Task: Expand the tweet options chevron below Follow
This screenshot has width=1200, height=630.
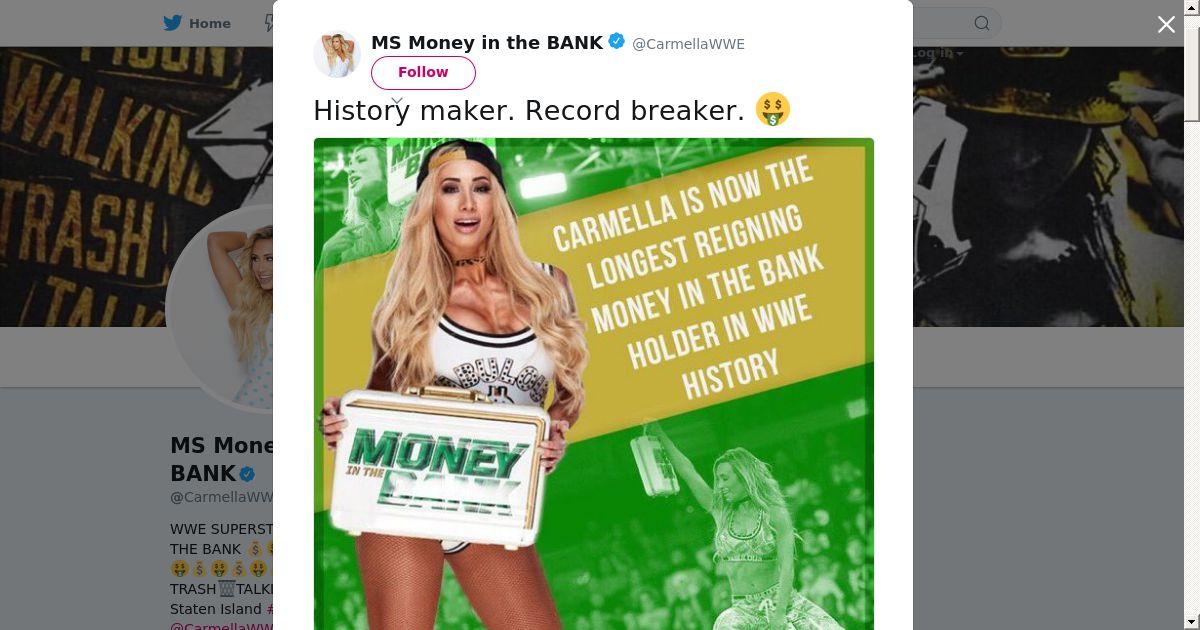Action: coord(397,101)
